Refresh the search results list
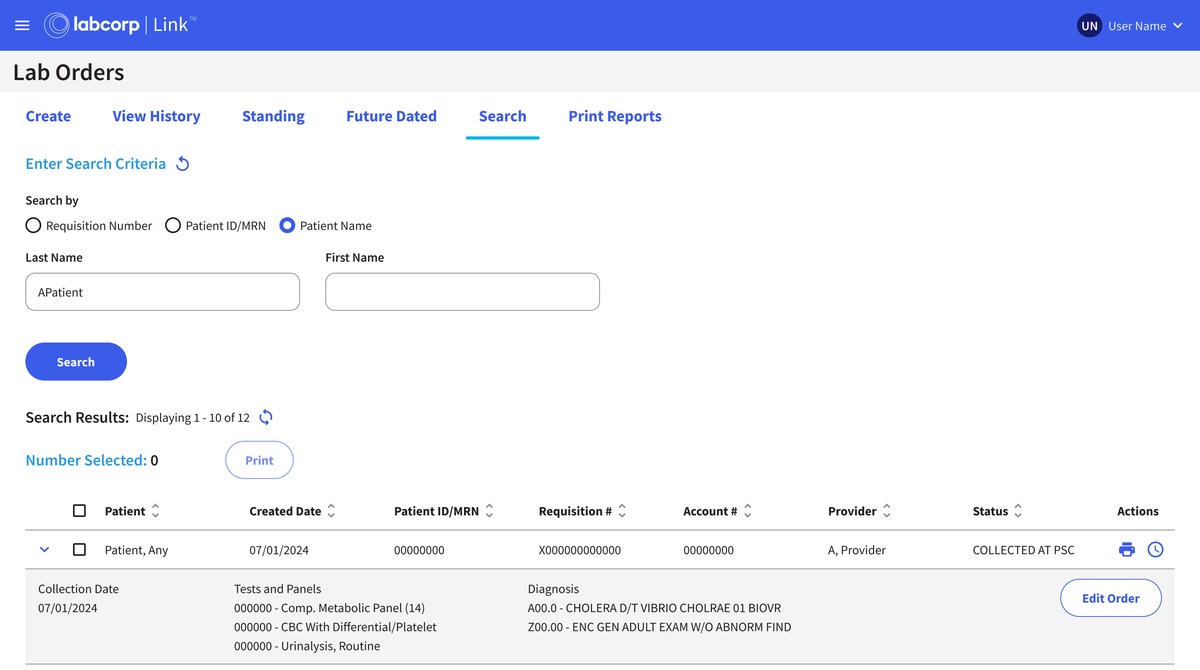This screenshot has width=1200, height=670. point(265,417)
